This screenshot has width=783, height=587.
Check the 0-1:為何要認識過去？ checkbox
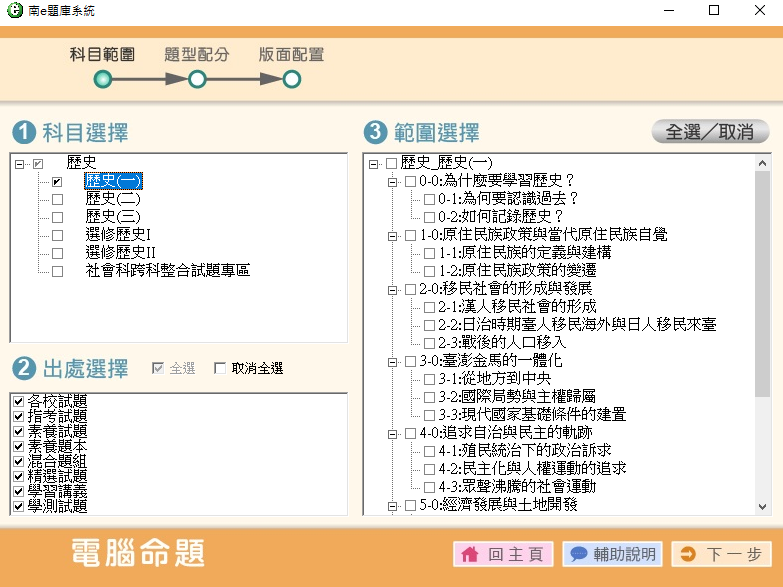coord(429,199)
